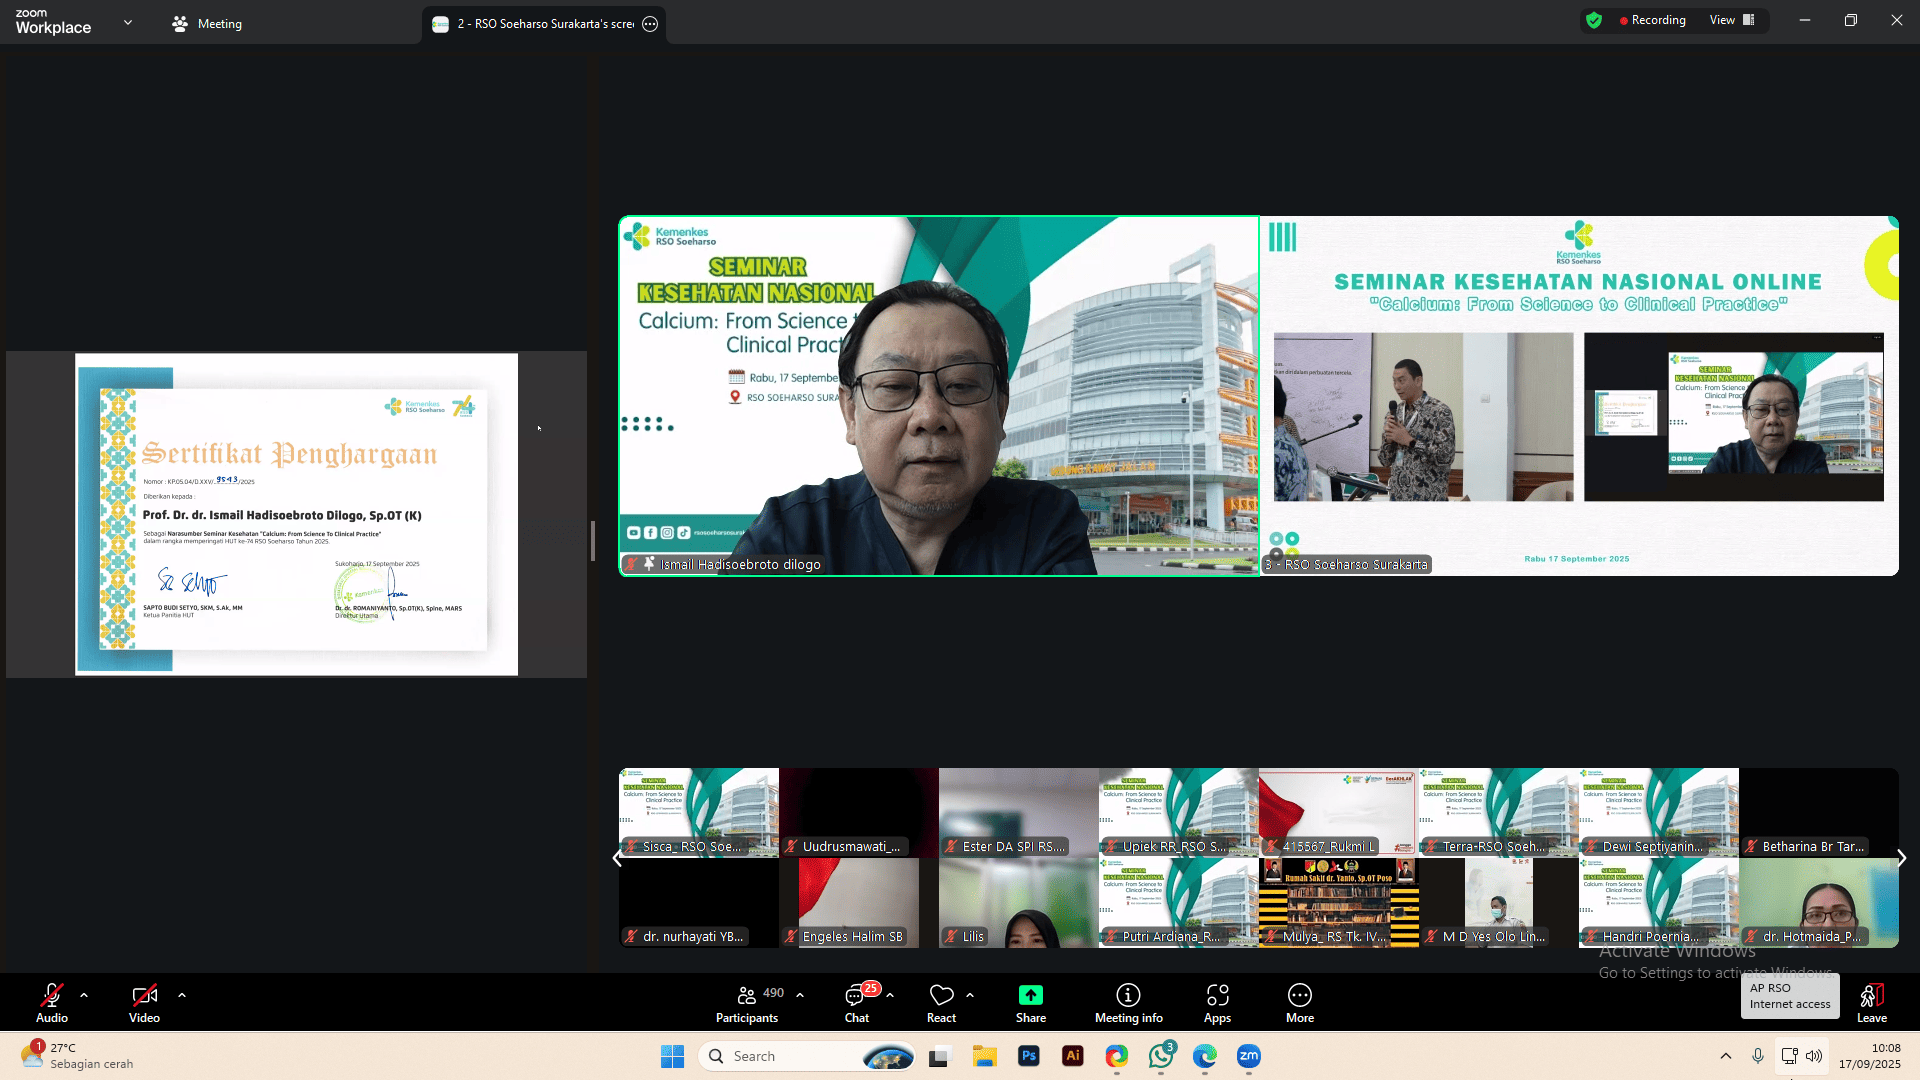Open the Participants panel icon
This screenshot has width=1920, height=1080.
pos(746,995)
